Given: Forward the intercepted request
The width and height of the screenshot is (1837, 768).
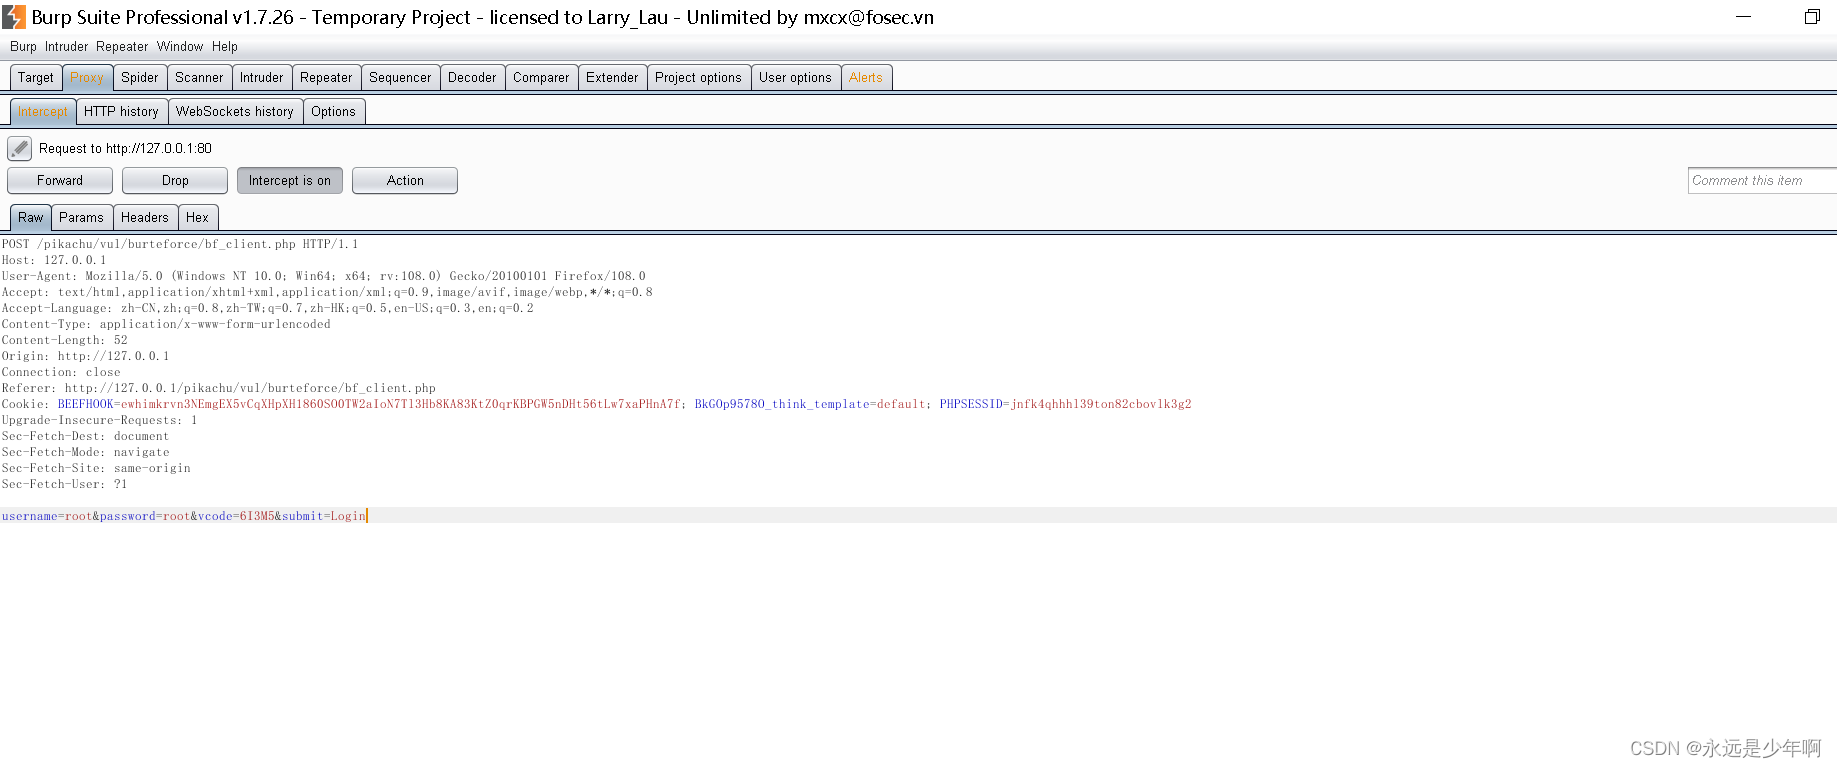Looking at the screenshot, I should [60, 181].
